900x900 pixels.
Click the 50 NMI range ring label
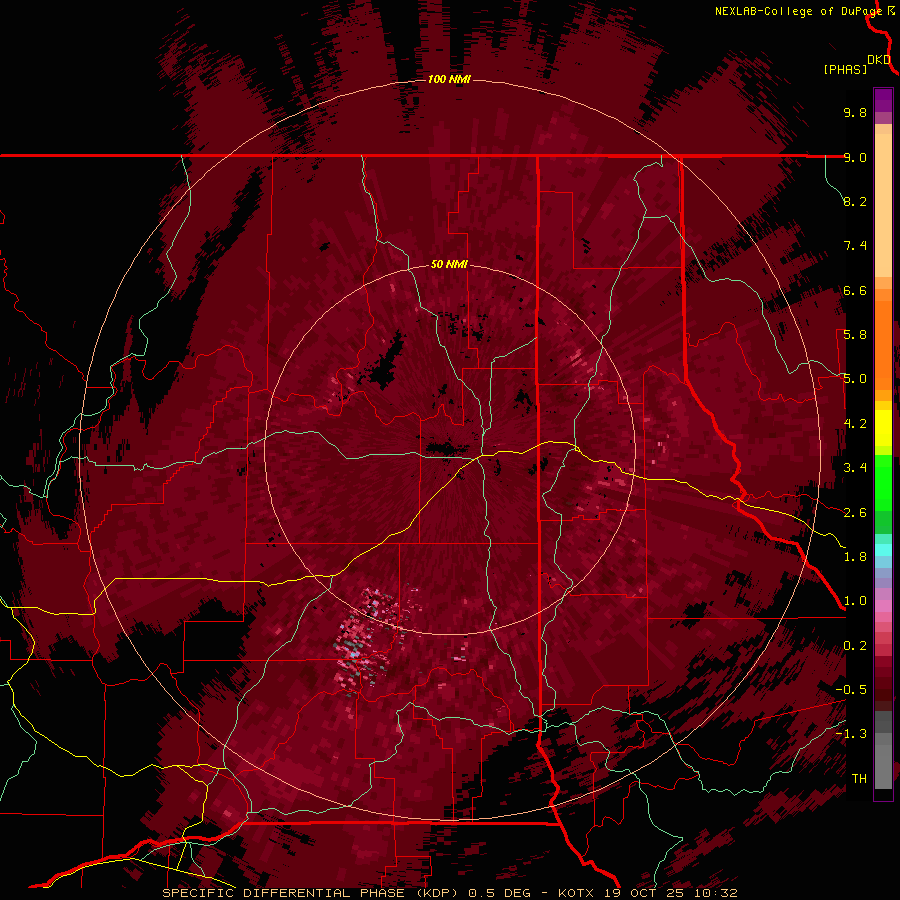449,264
